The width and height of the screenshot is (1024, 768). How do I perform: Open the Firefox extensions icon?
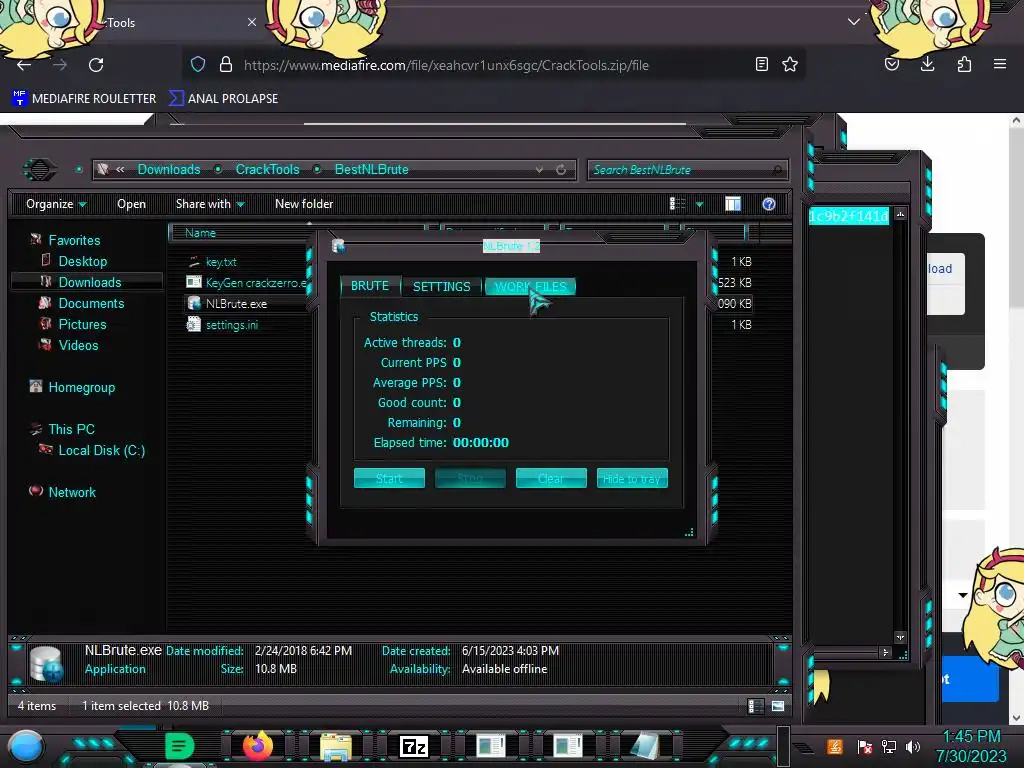pos(964,64)
